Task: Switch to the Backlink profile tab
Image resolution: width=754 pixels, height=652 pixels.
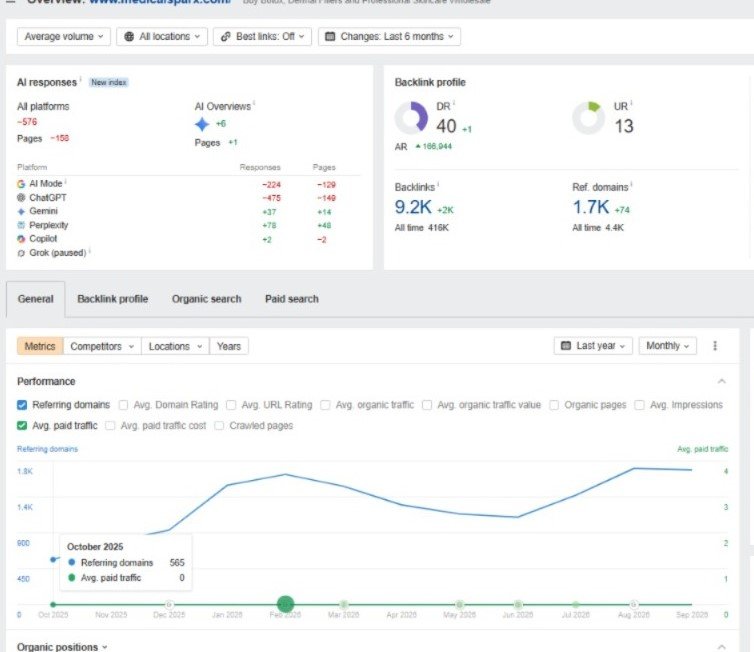Action: (113, 299)
